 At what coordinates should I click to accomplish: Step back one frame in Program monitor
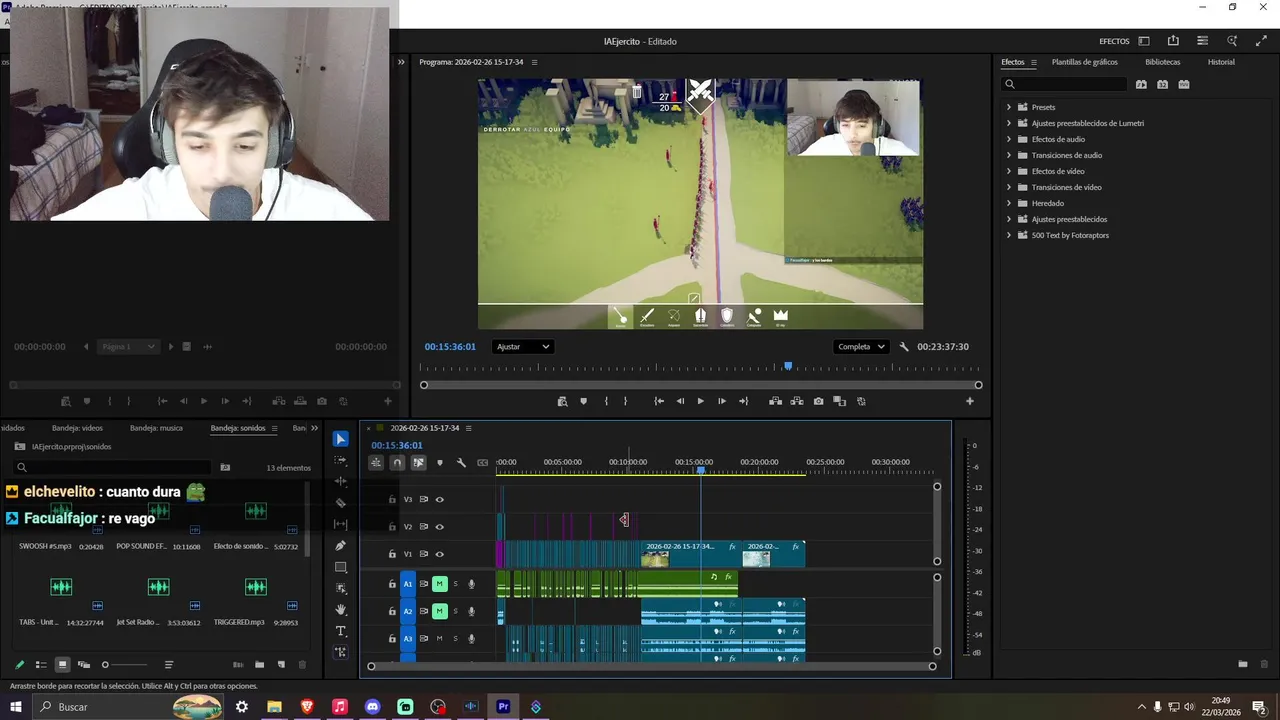tap(680, 401)
